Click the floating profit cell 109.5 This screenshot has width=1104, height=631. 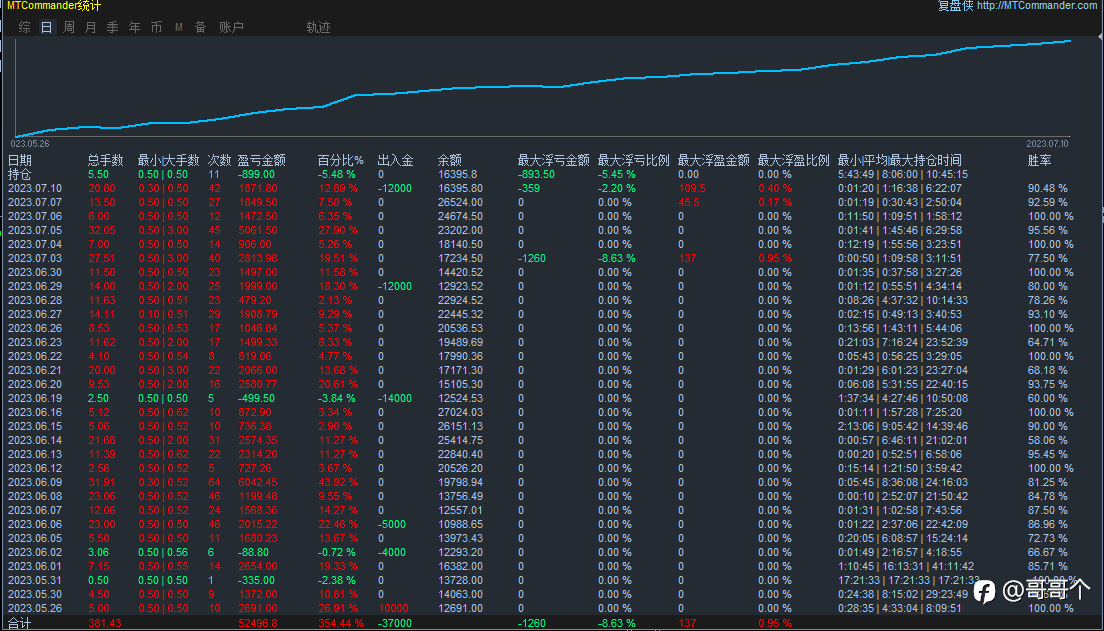[692, 189]
